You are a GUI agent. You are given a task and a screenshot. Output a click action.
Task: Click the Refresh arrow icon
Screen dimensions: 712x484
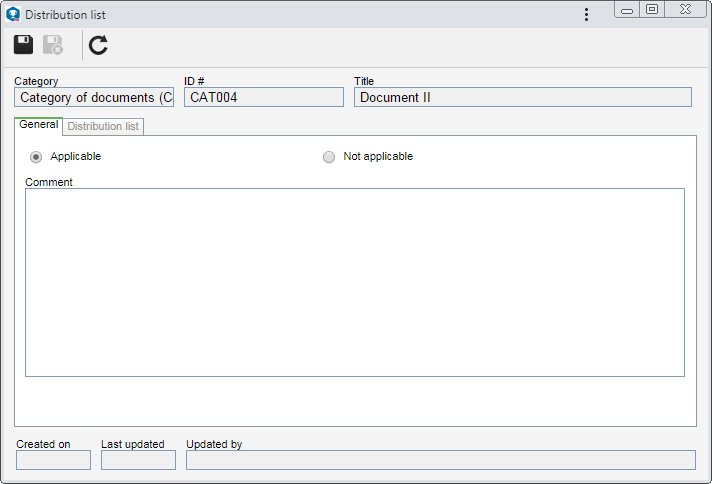click(98, 45)
